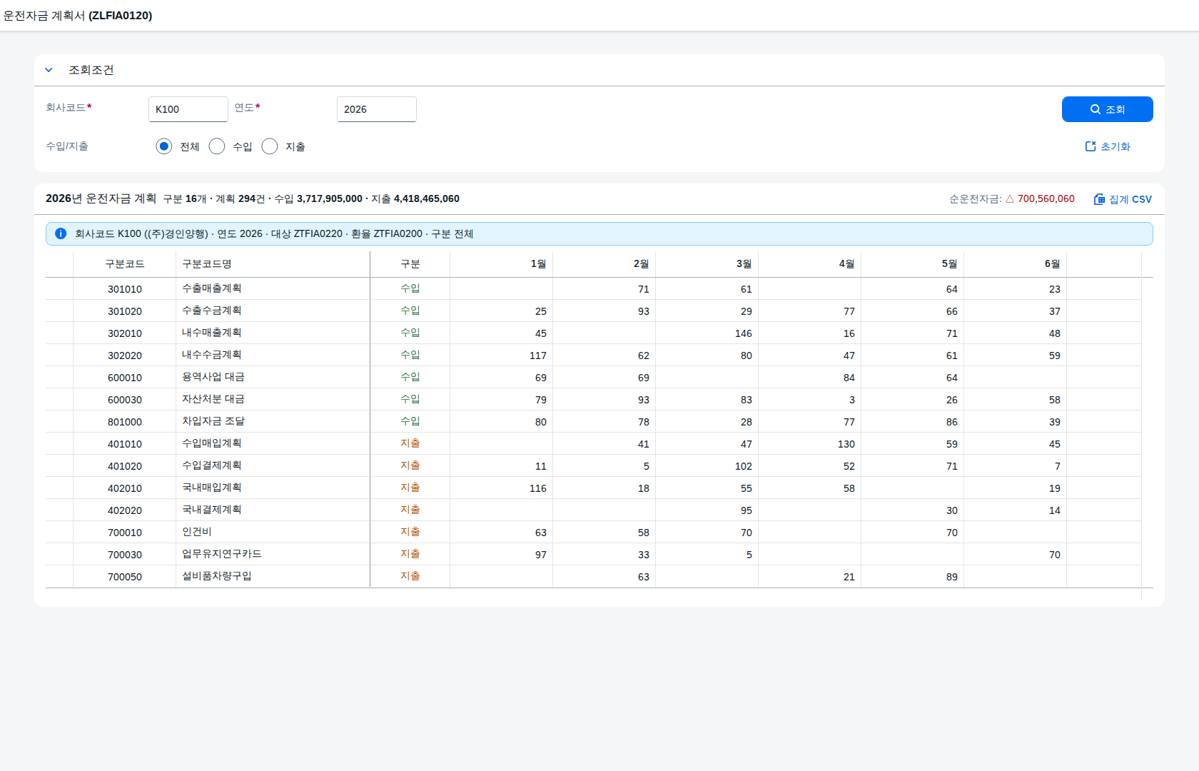The image size is (1199, 771).
Task: Click the net working capital amount 700,560,060
Action: click(1045, 199)
